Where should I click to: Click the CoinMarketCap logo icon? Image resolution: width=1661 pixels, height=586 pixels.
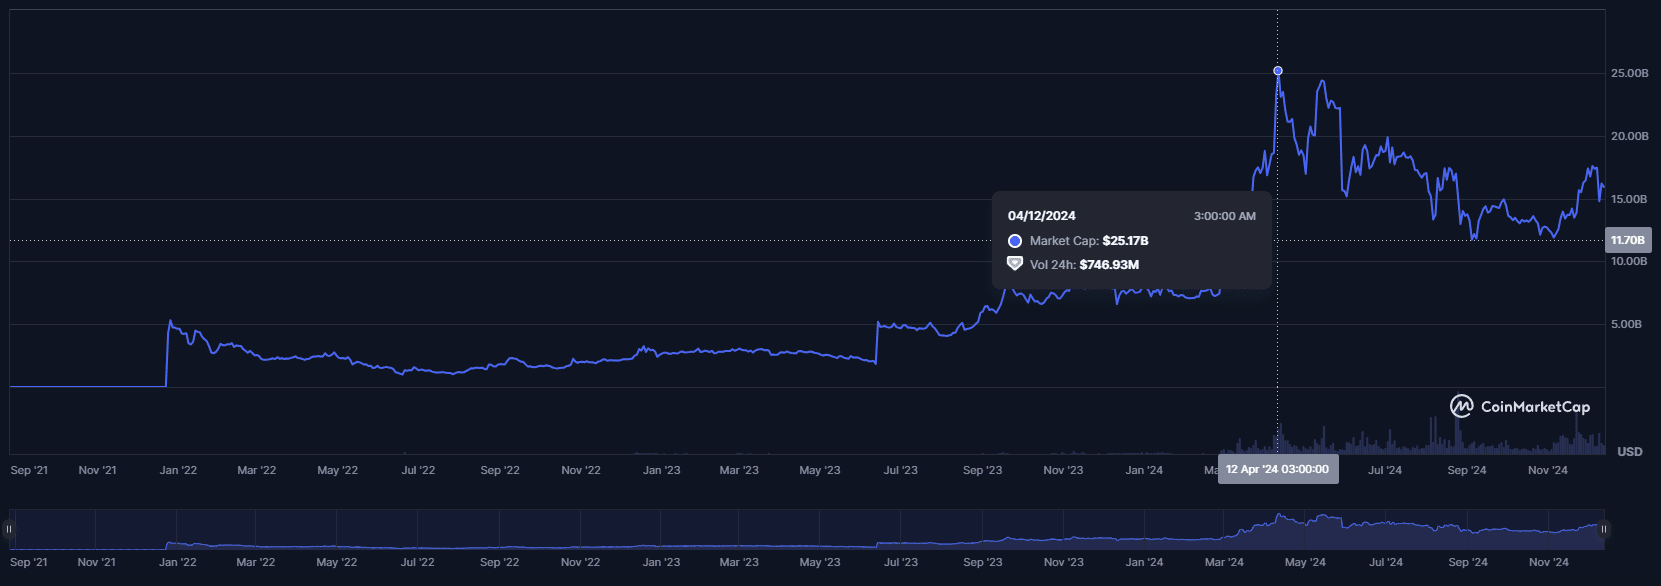(x=1461, y=406)
